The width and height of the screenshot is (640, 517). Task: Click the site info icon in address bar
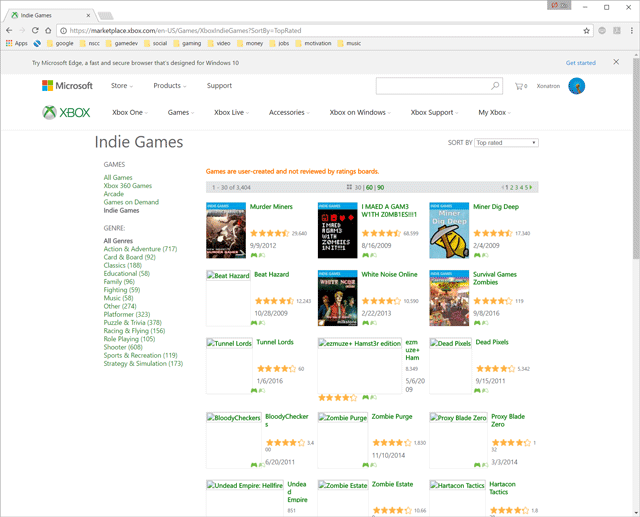tap(64, 31)
